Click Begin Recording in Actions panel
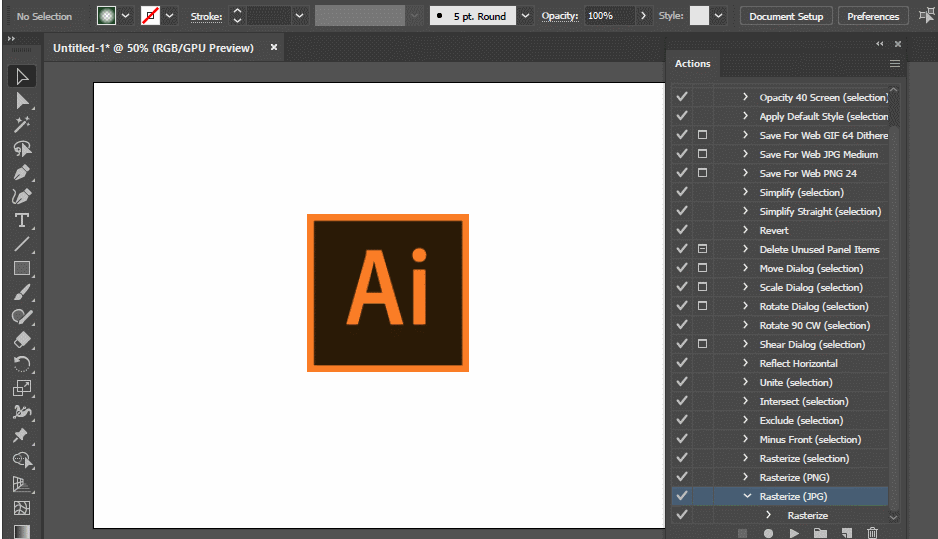 click(768, 533)
